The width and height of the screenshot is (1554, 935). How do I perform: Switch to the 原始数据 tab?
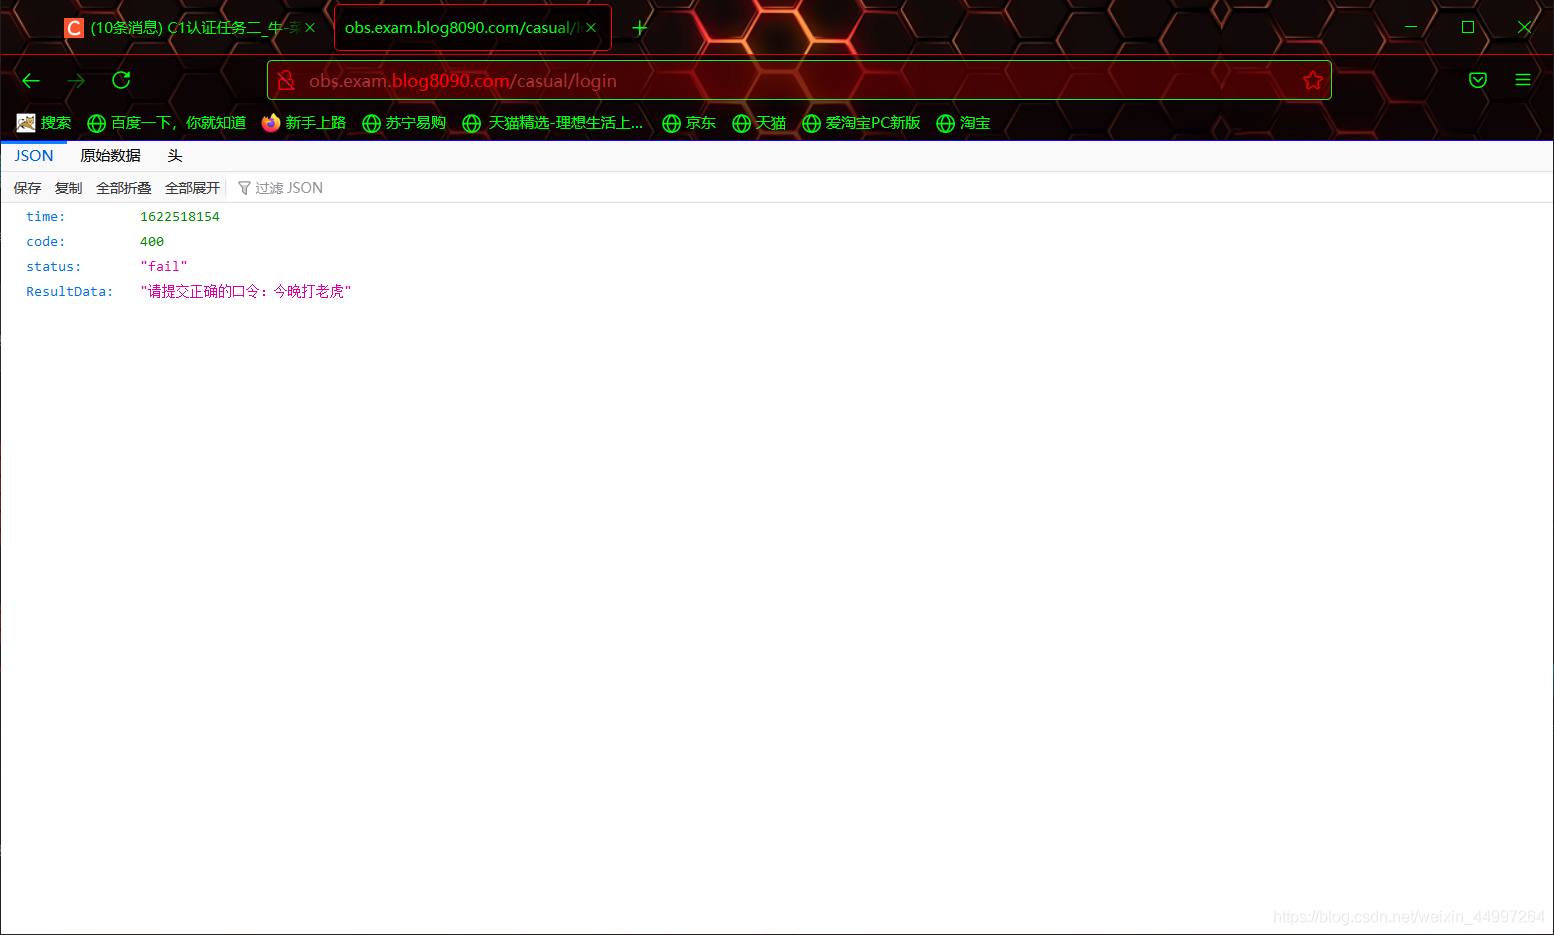click(x=110, y=156)
